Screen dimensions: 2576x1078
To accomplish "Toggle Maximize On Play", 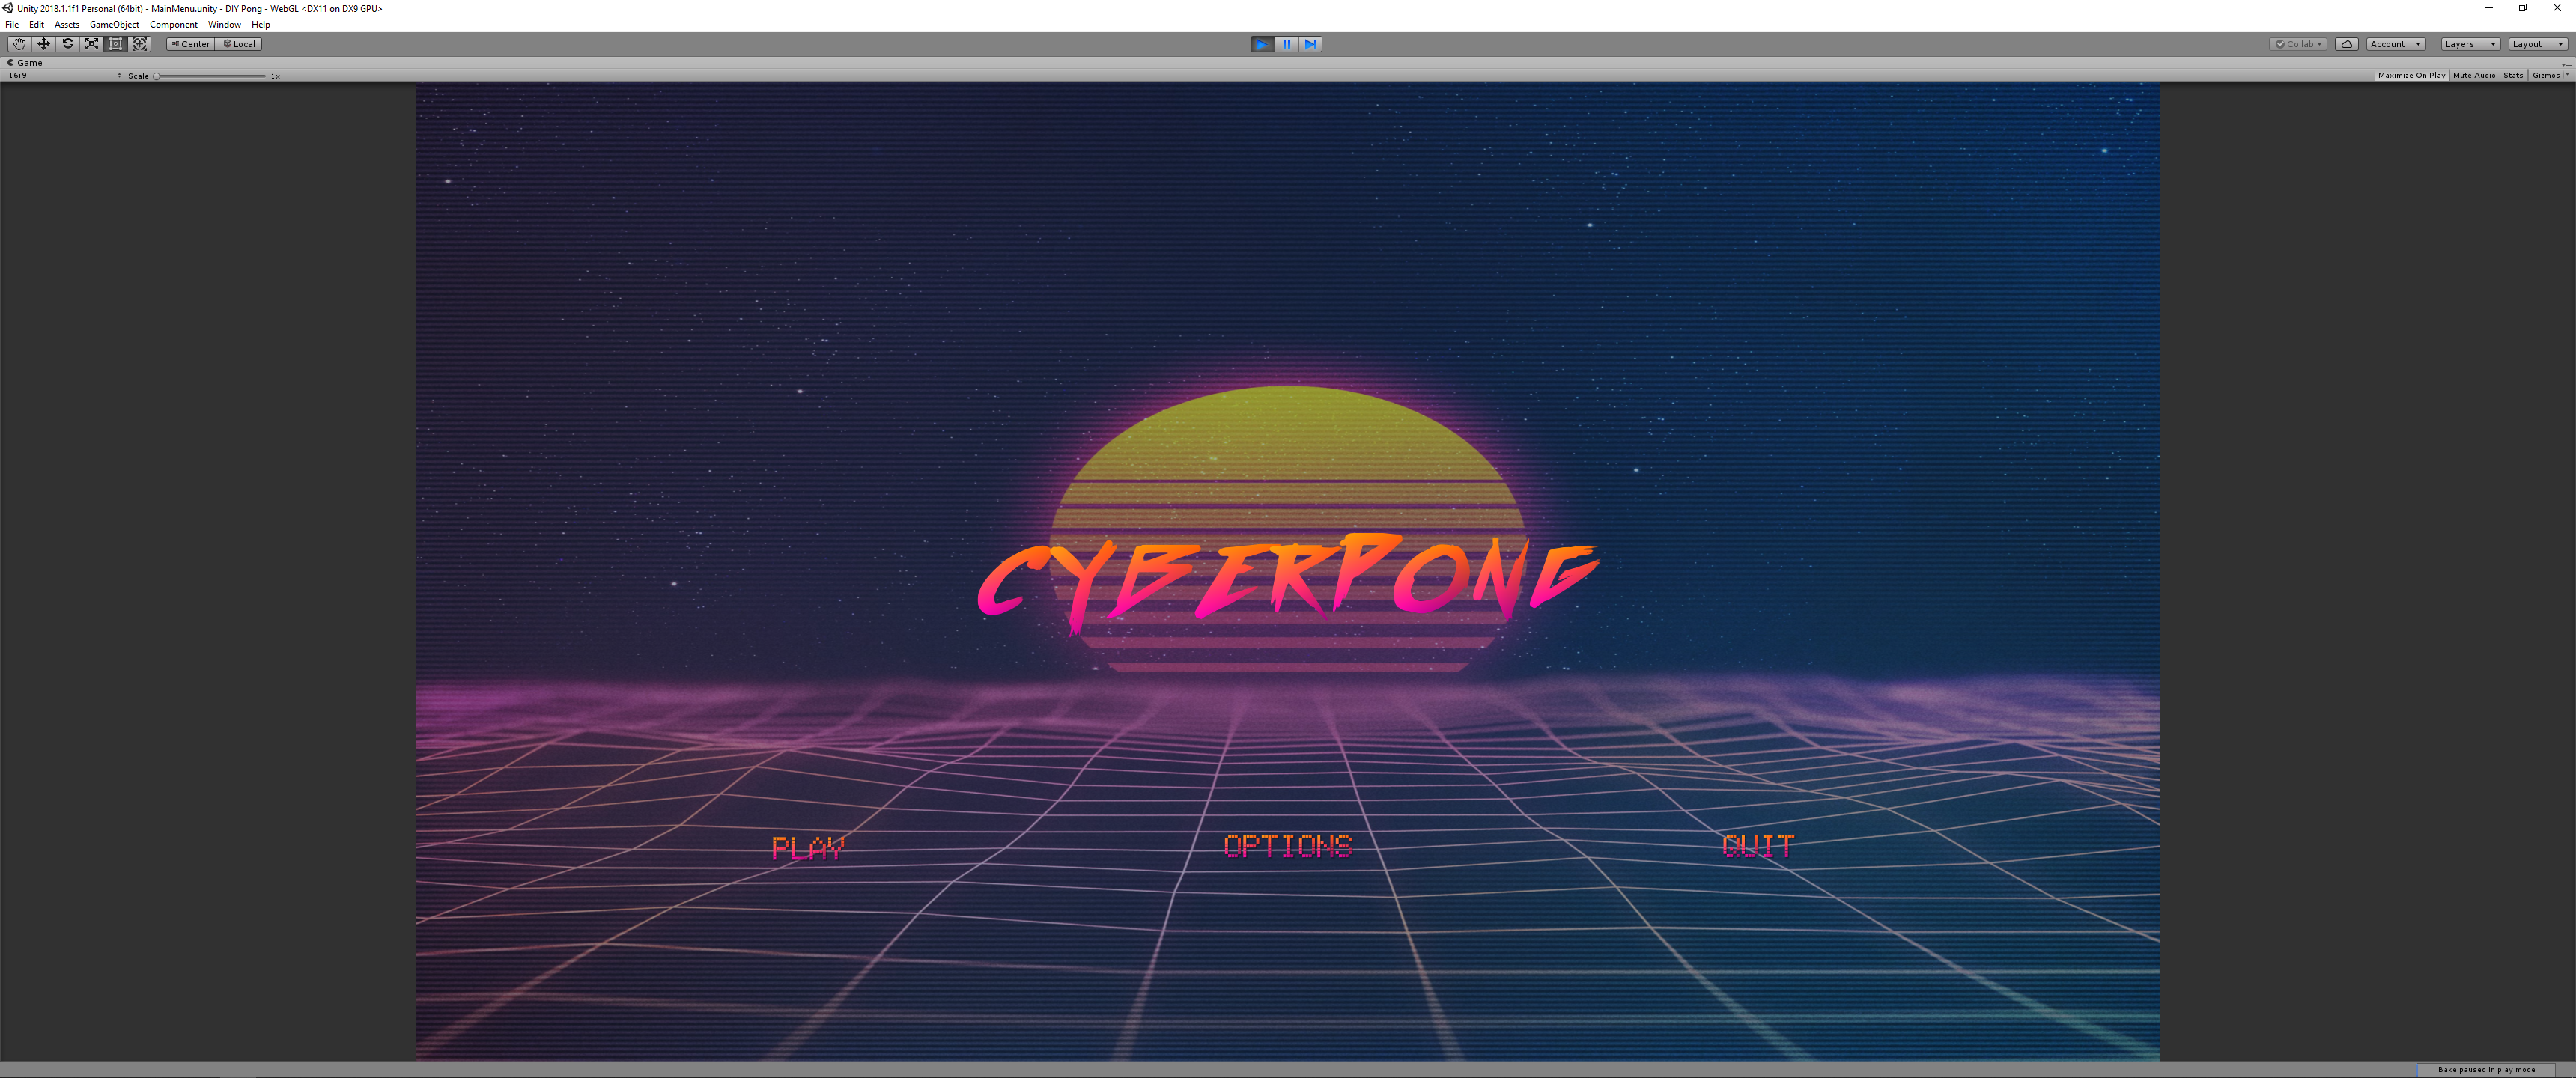I will pos(2411,75).
